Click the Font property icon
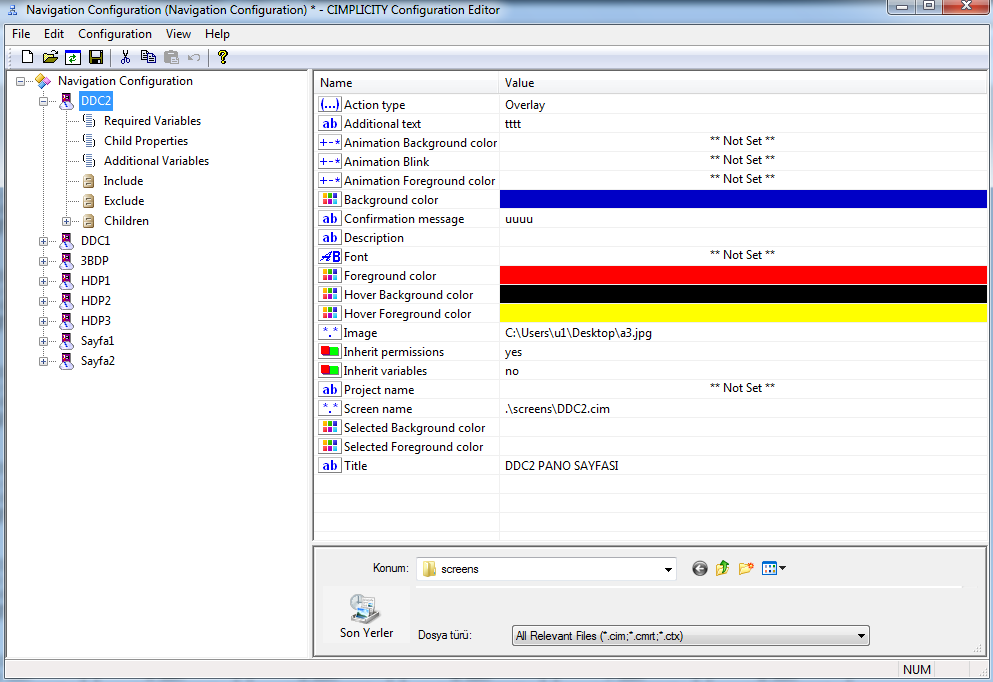The width and height of the screenshot is (993, 682). tap(330, 256)
